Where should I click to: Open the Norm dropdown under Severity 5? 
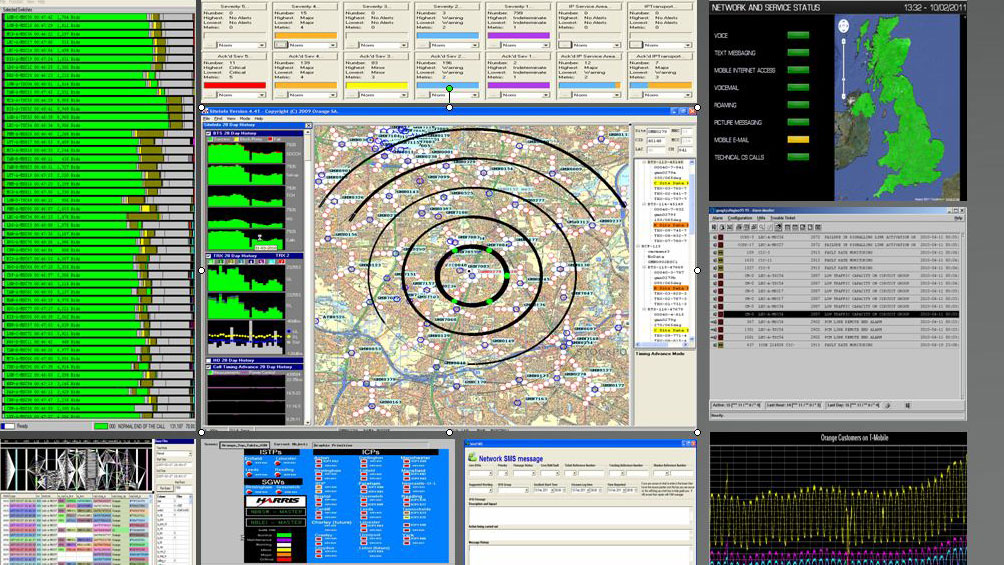pyautogui.click(x=241, y=45)
